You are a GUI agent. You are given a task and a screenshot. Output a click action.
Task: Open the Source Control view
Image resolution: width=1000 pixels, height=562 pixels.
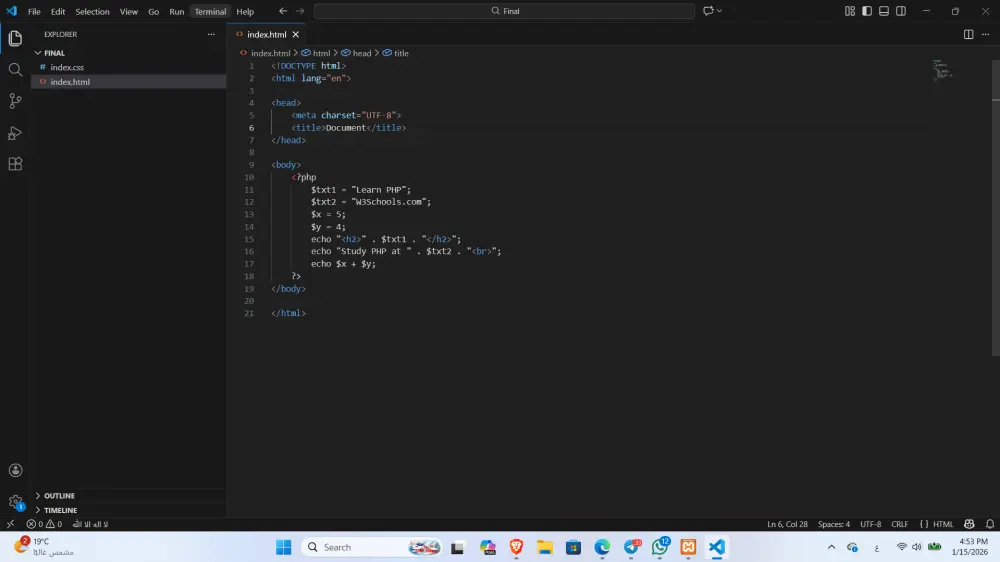15,101
